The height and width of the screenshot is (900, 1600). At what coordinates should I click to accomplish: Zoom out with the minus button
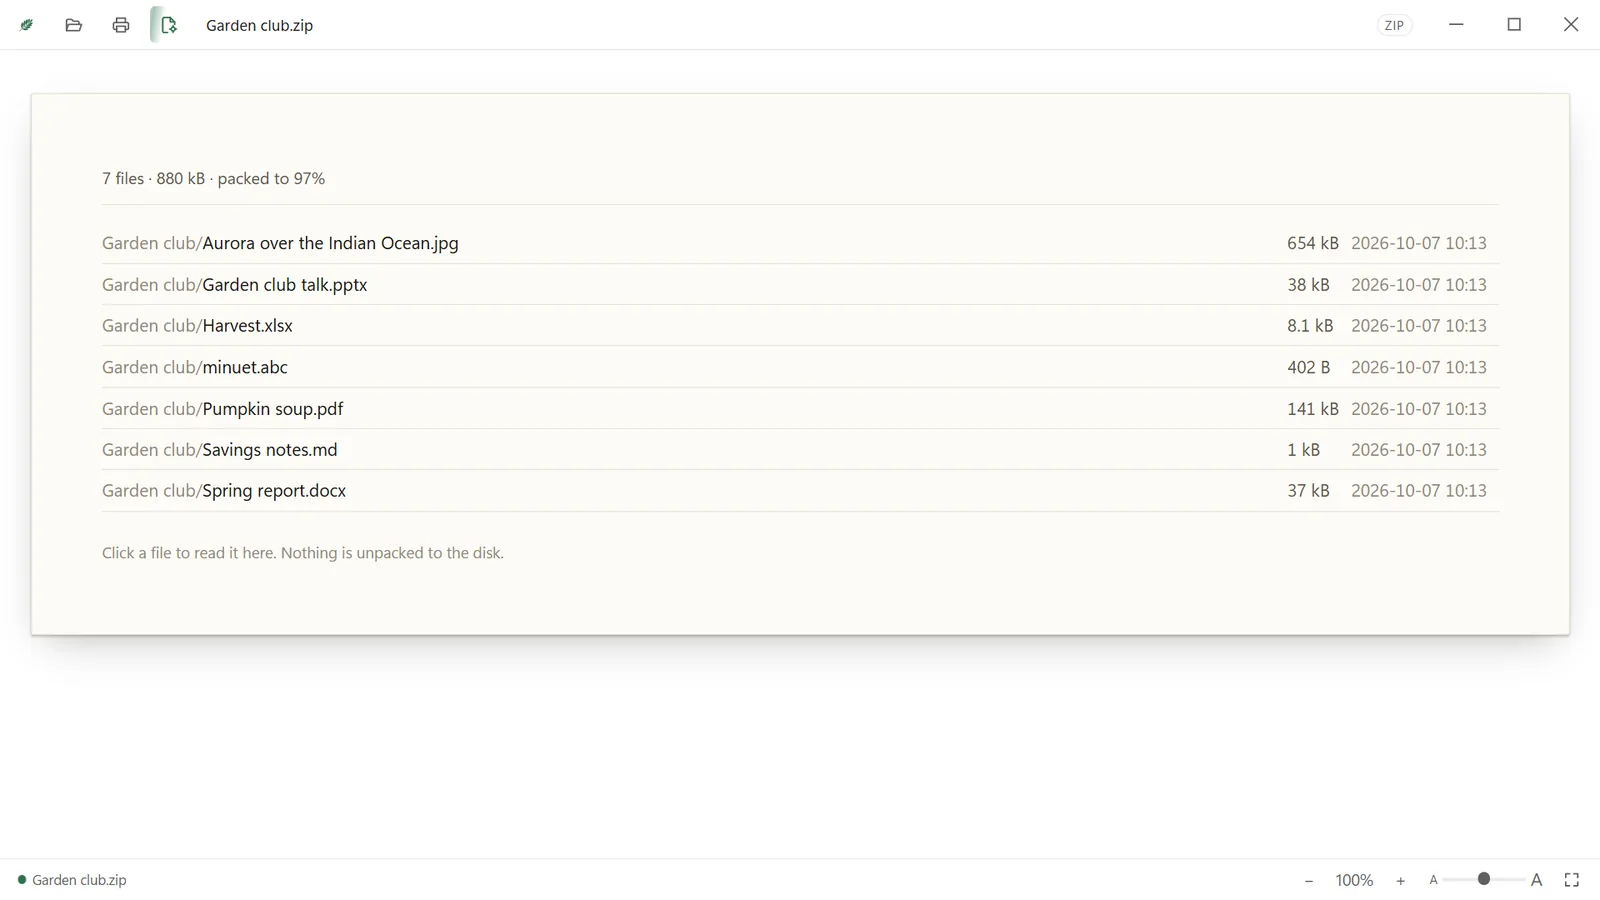[x=1308, y=880]
